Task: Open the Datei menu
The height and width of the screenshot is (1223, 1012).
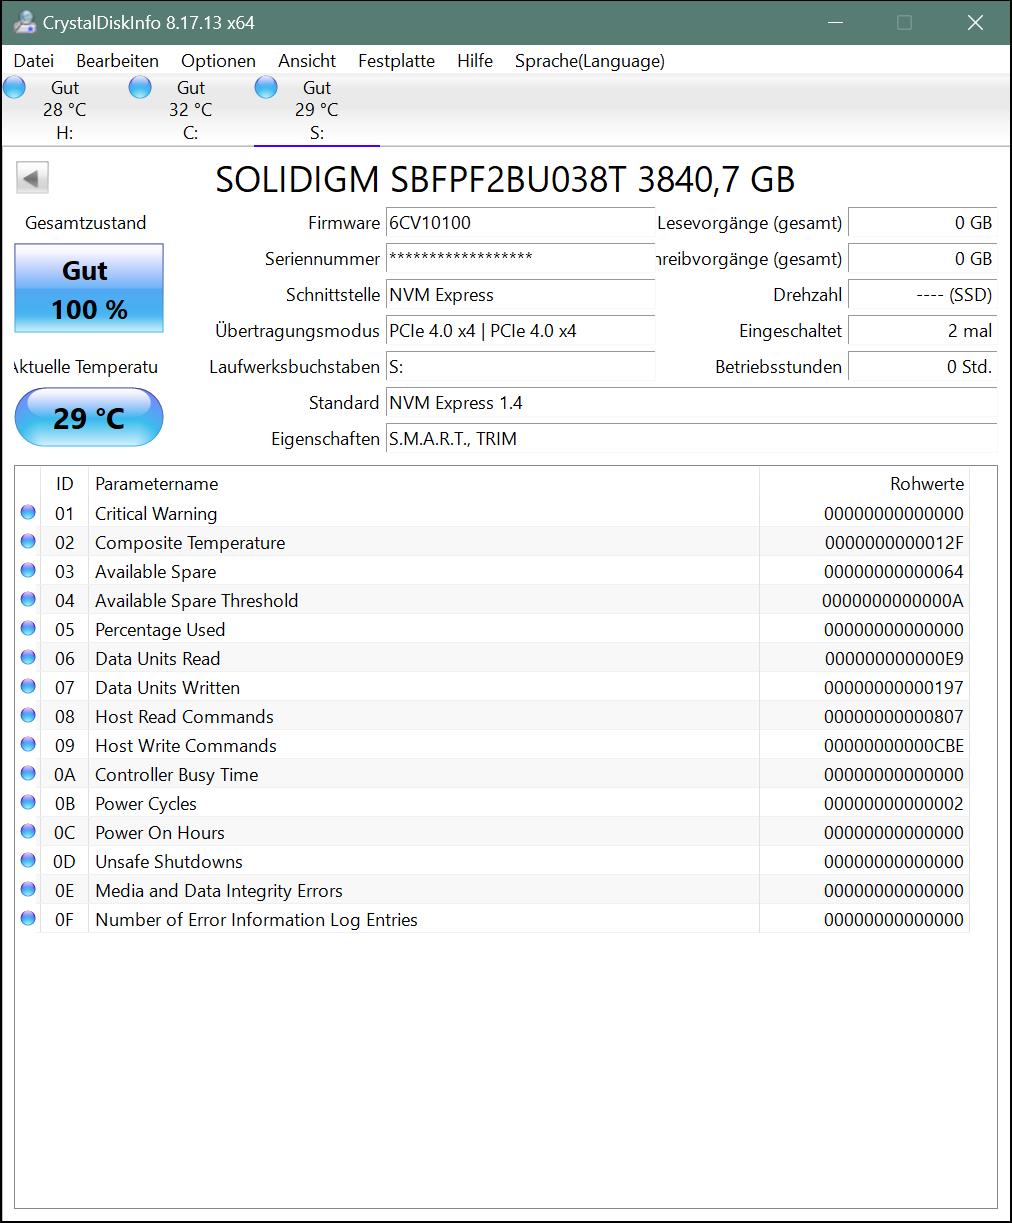Action: pos(34,61)
